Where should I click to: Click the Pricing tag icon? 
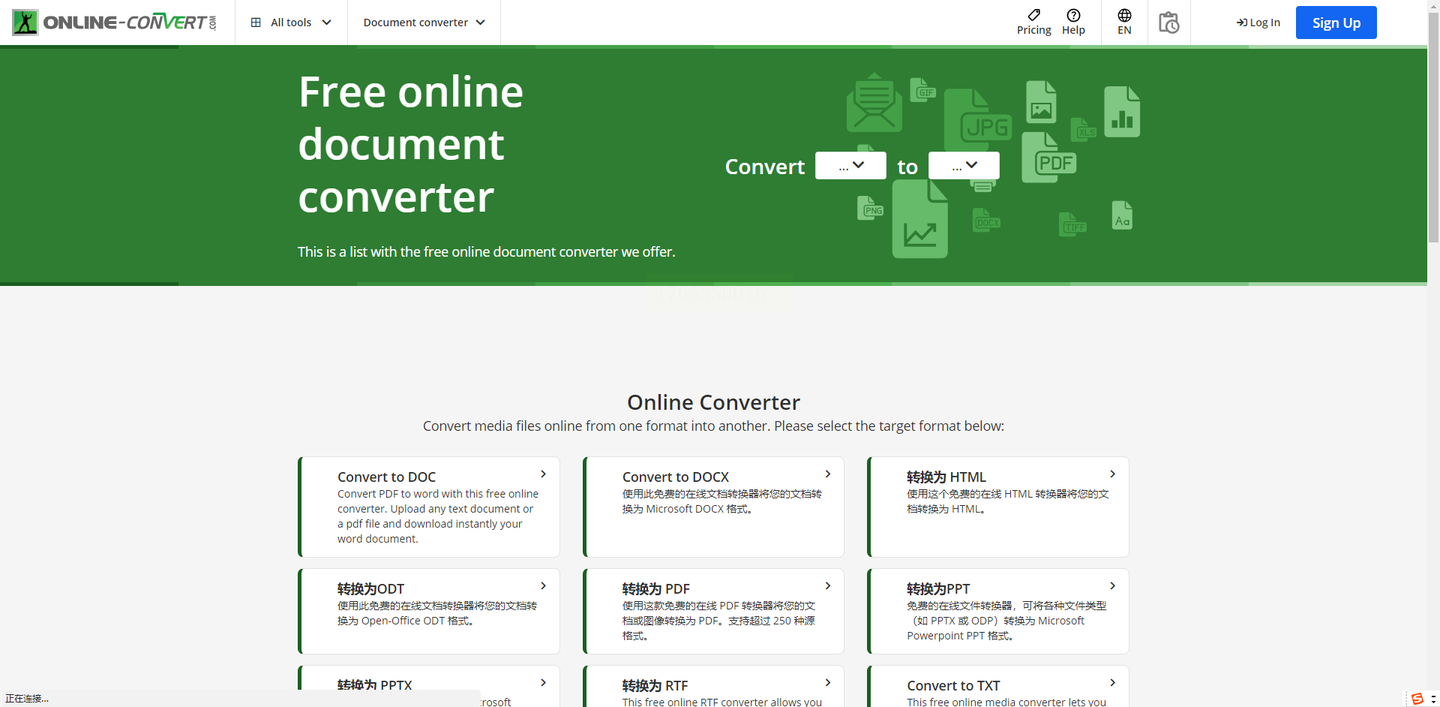point(1034,15)
